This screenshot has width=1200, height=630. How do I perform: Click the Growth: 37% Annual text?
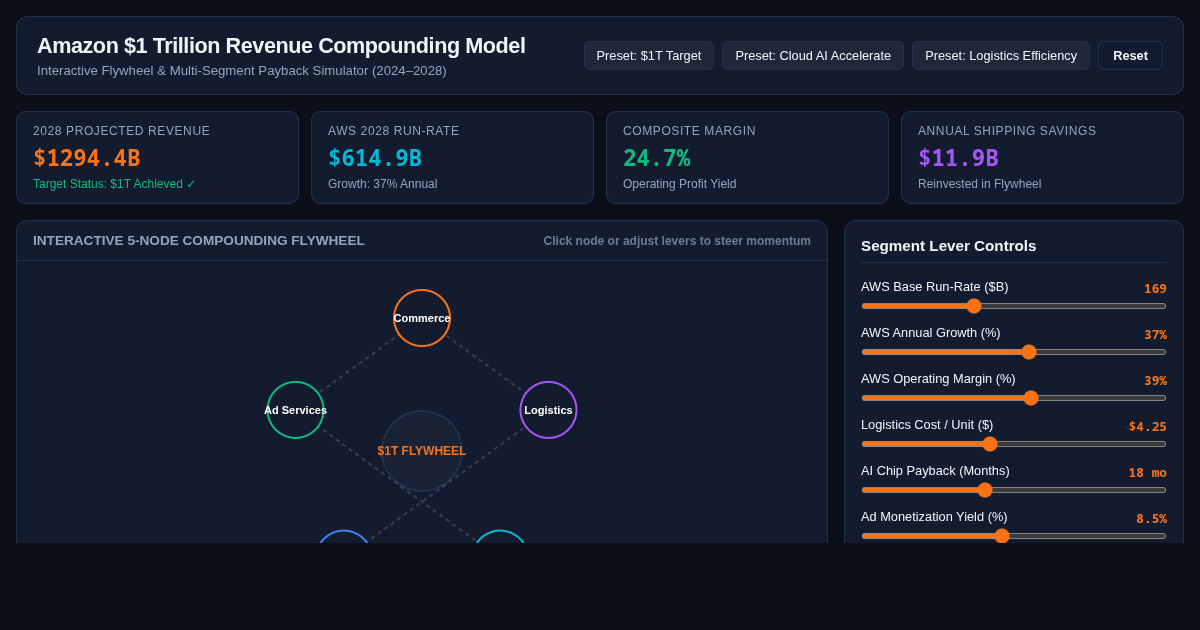382,184
